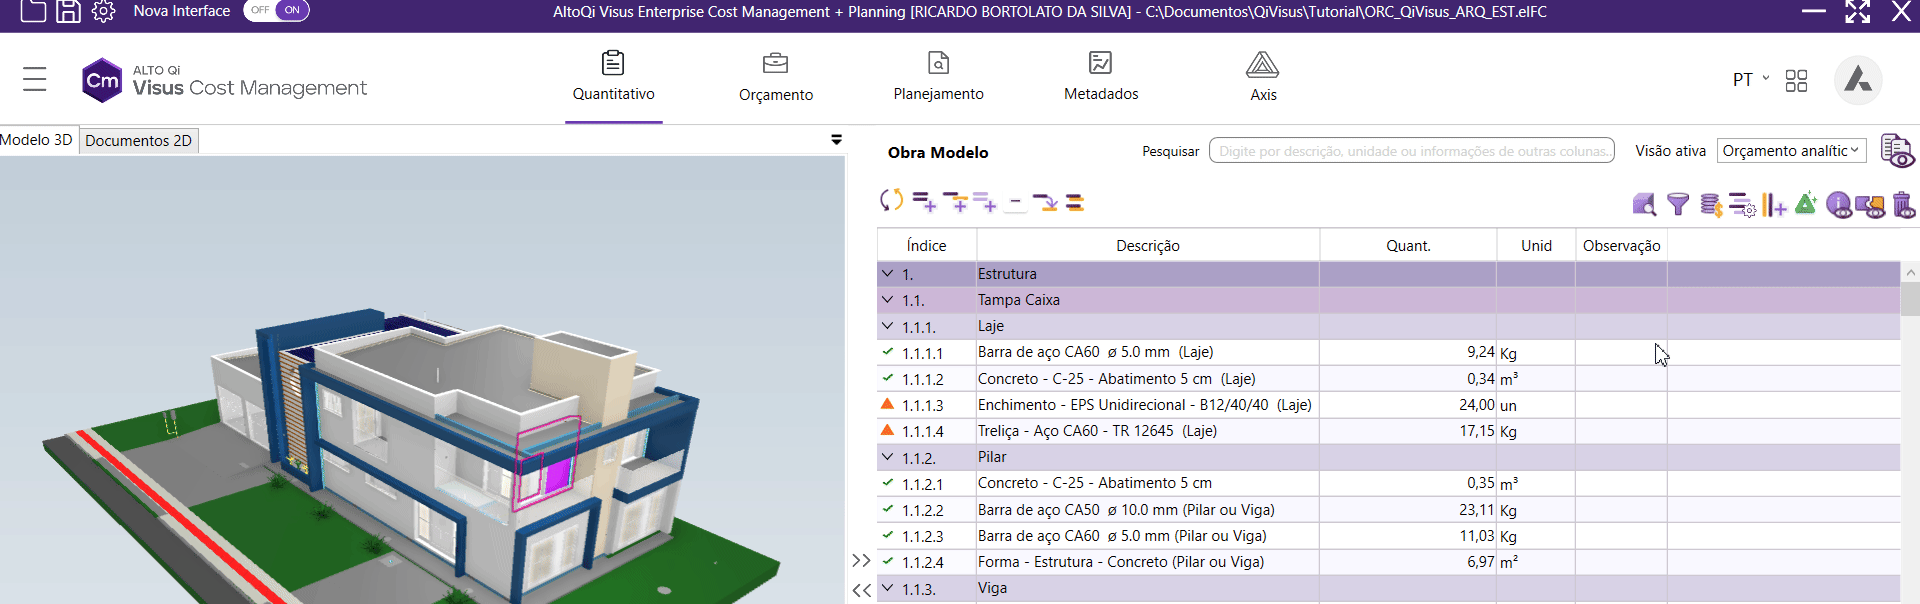Open the cost database coins icon
Screen dimensions: 1920x604
tap(1710, 205)
